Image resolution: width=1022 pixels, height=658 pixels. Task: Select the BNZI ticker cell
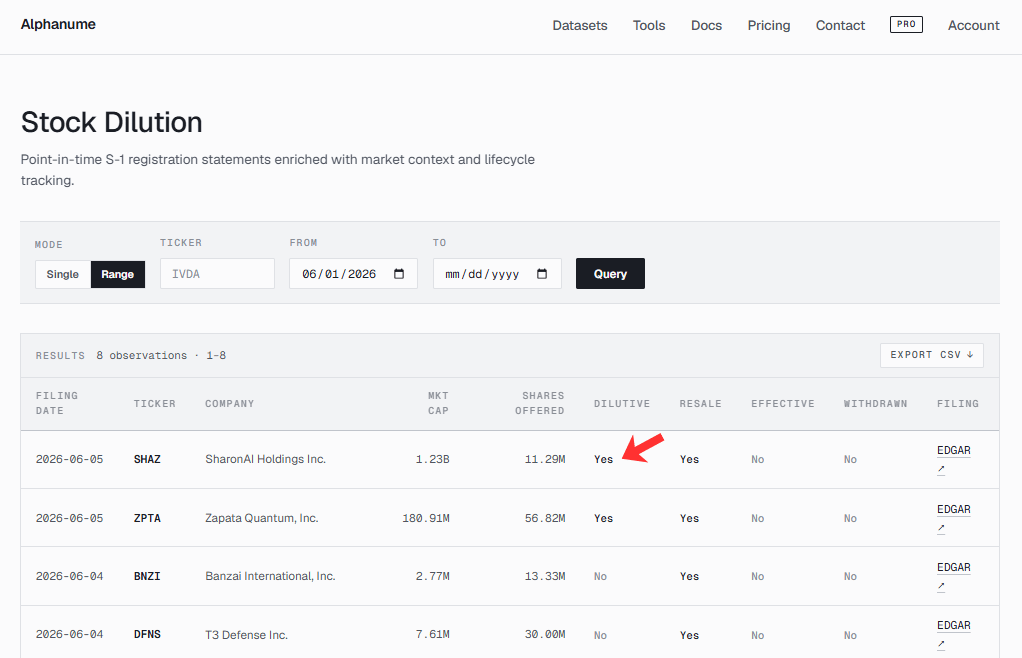click(147, 577)
